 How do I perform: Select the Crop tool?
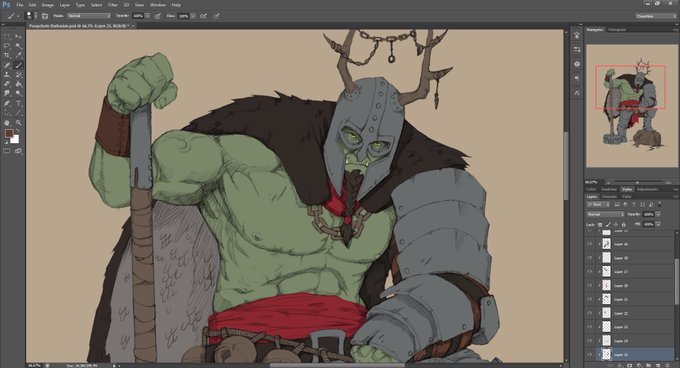tap(7, 55)
